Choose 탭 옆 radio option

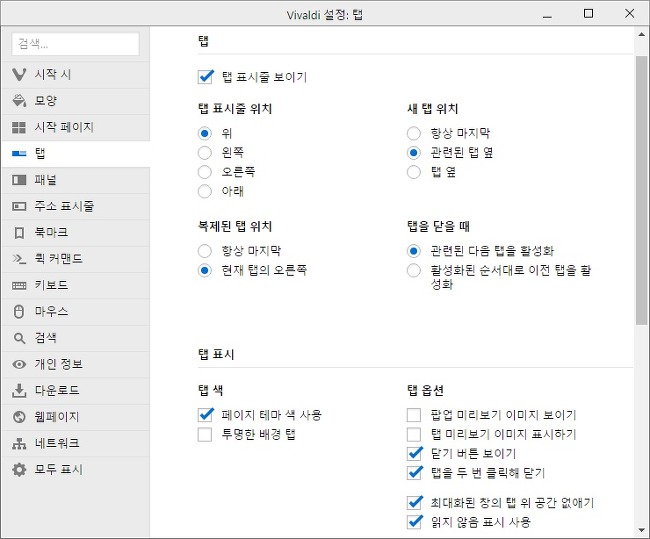414,172
